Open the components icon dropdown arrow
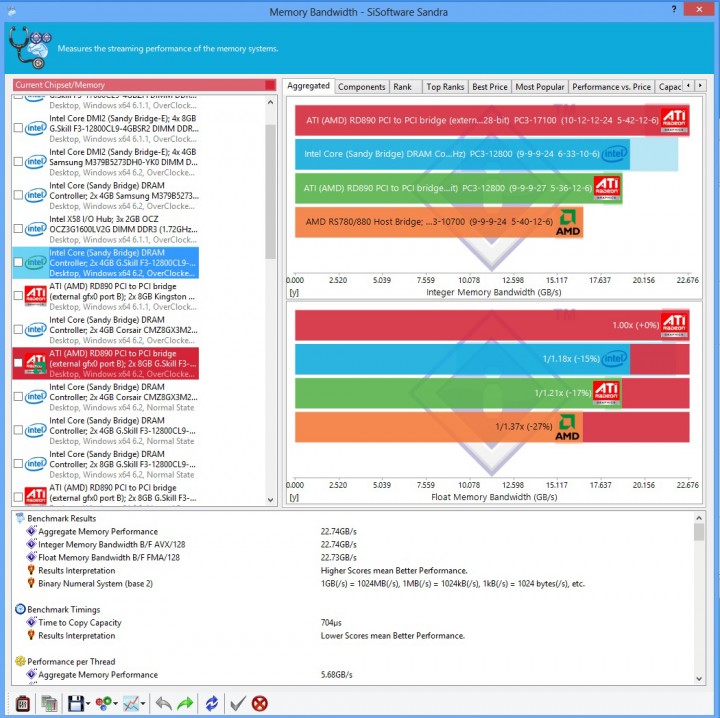720x718 pixels. point(115,704)
